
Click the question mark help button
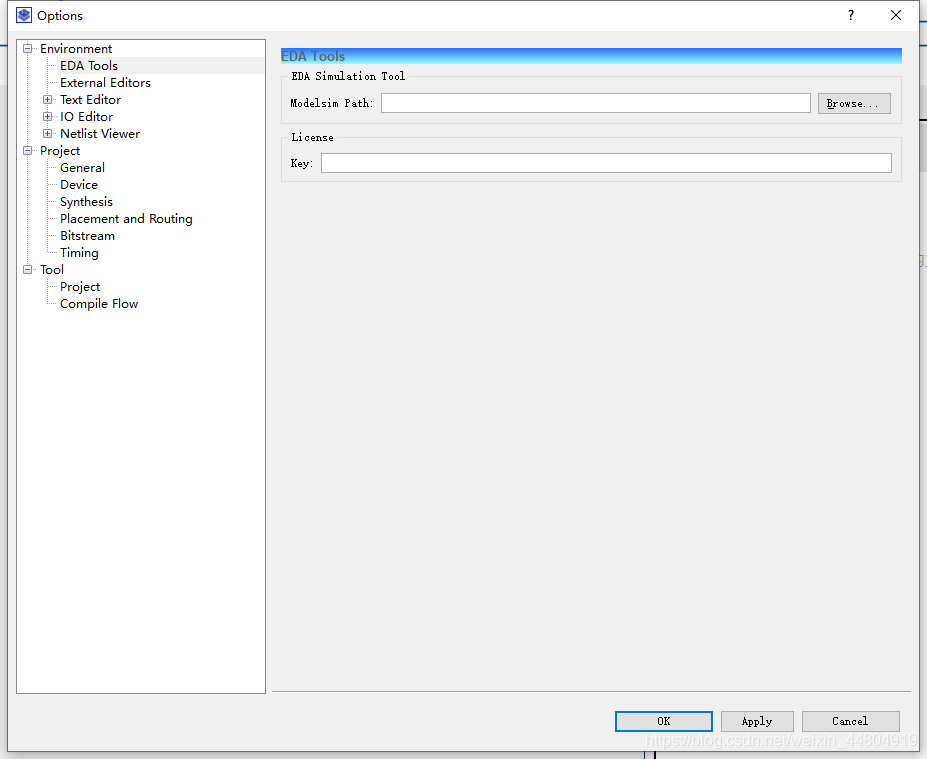(851, 15)
